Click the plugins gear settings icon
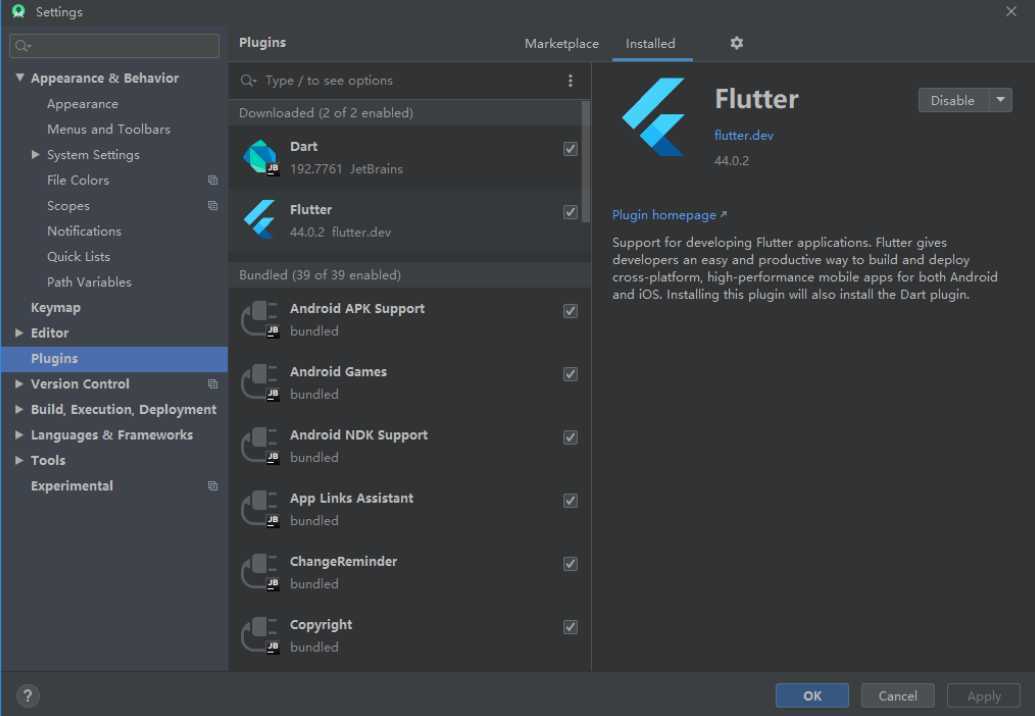Image resolution: width=1035 pixels, height=716 pixels. tap(737, 43)
